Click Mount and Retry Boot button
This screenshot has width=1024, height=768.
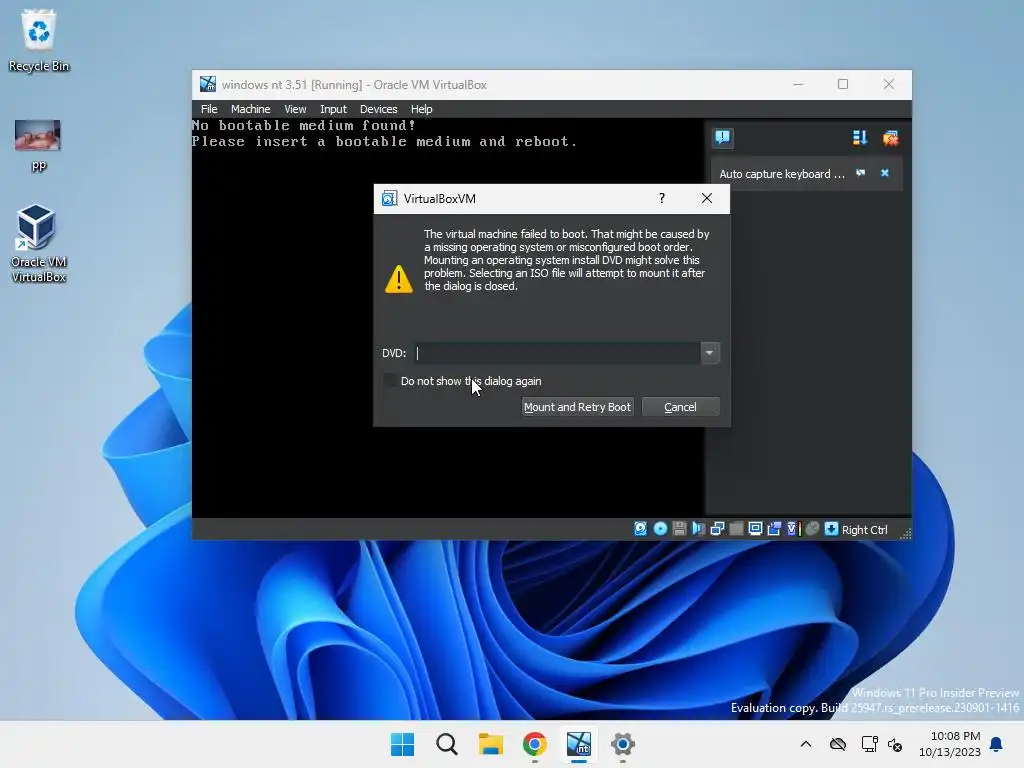[577, 407]
